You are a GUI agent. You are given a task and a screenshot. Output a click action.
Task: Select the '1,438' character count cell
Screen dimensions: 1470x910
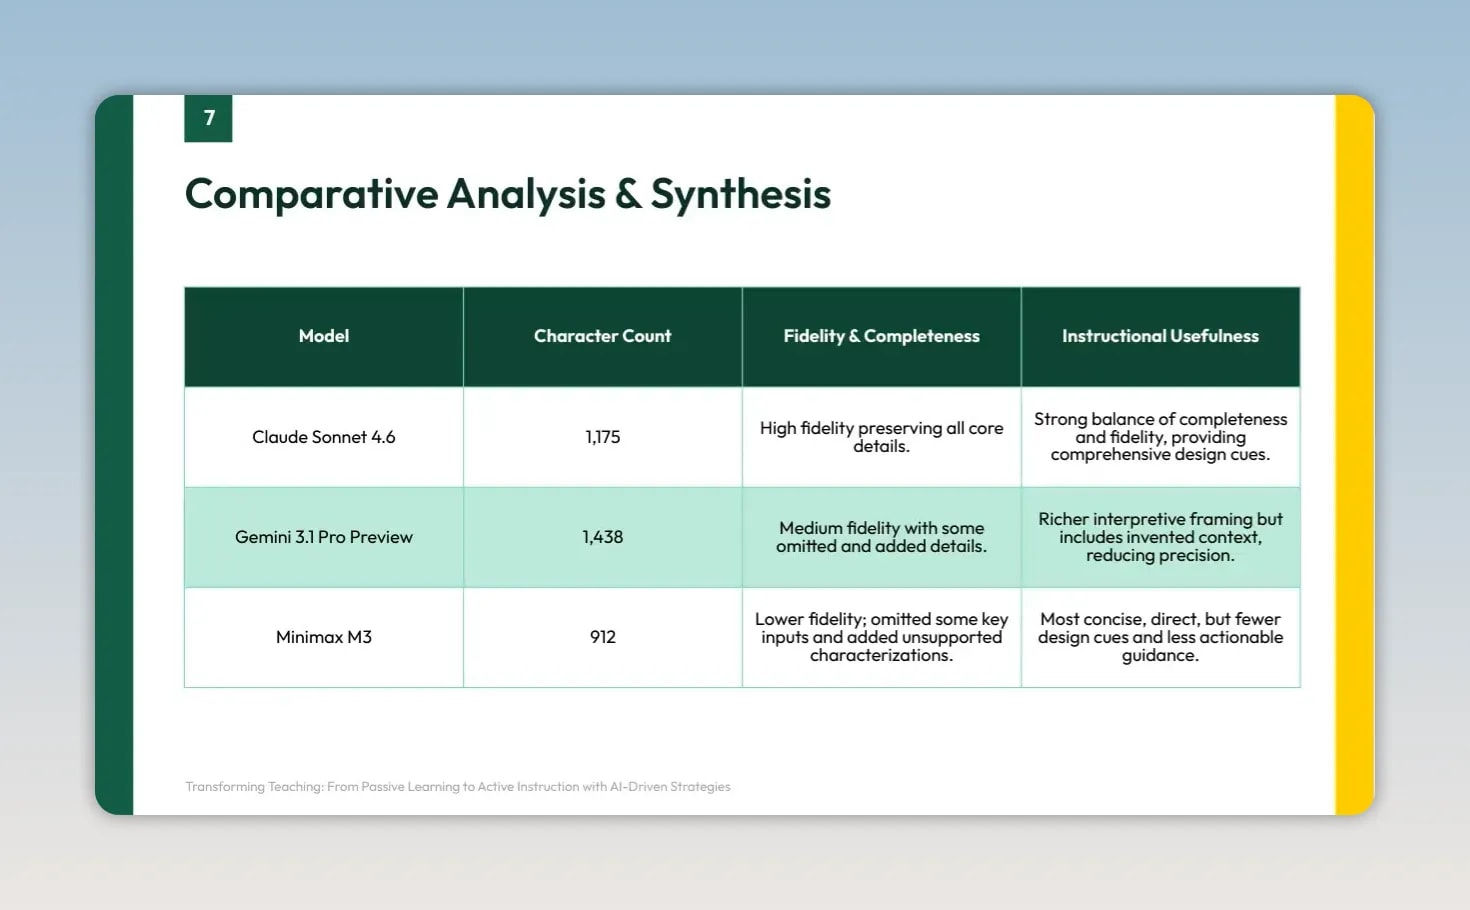603,537
